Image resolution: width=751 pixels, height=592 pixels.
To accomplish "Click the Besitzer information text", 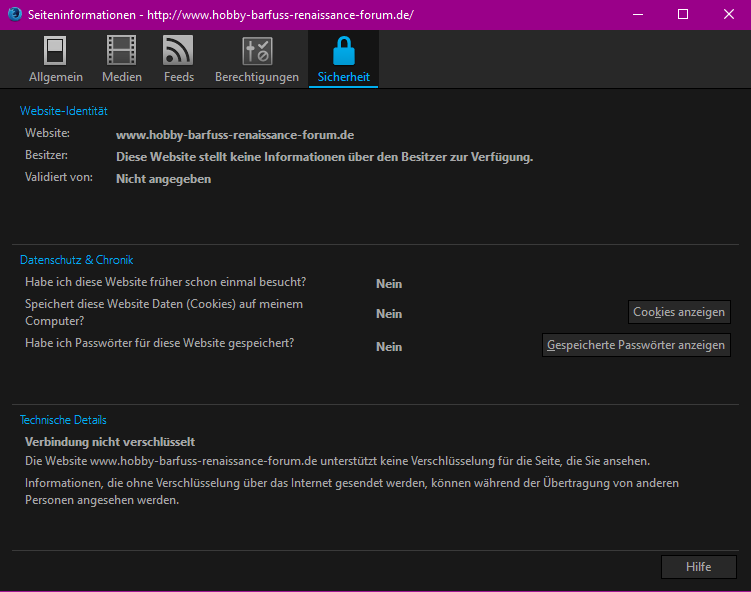I will pyautogui.click(x=324, y=157).
